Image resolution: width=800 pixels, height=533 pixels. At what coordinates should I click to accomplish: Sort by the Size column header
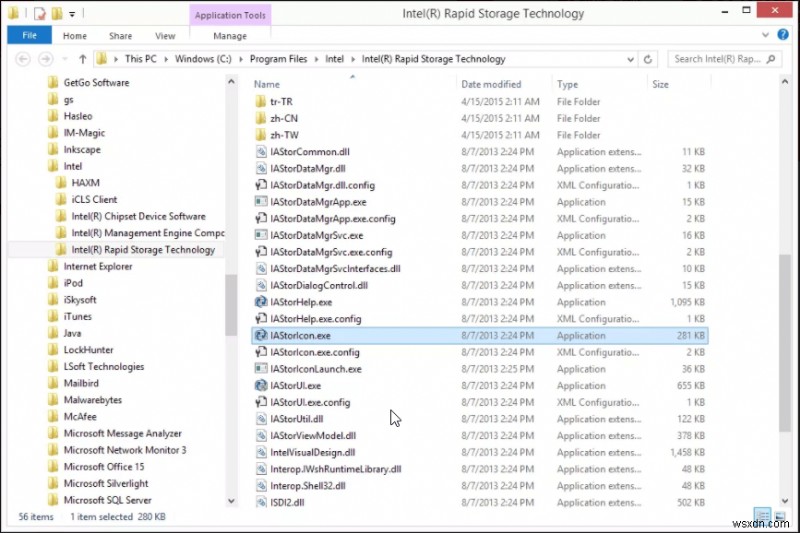660,84
